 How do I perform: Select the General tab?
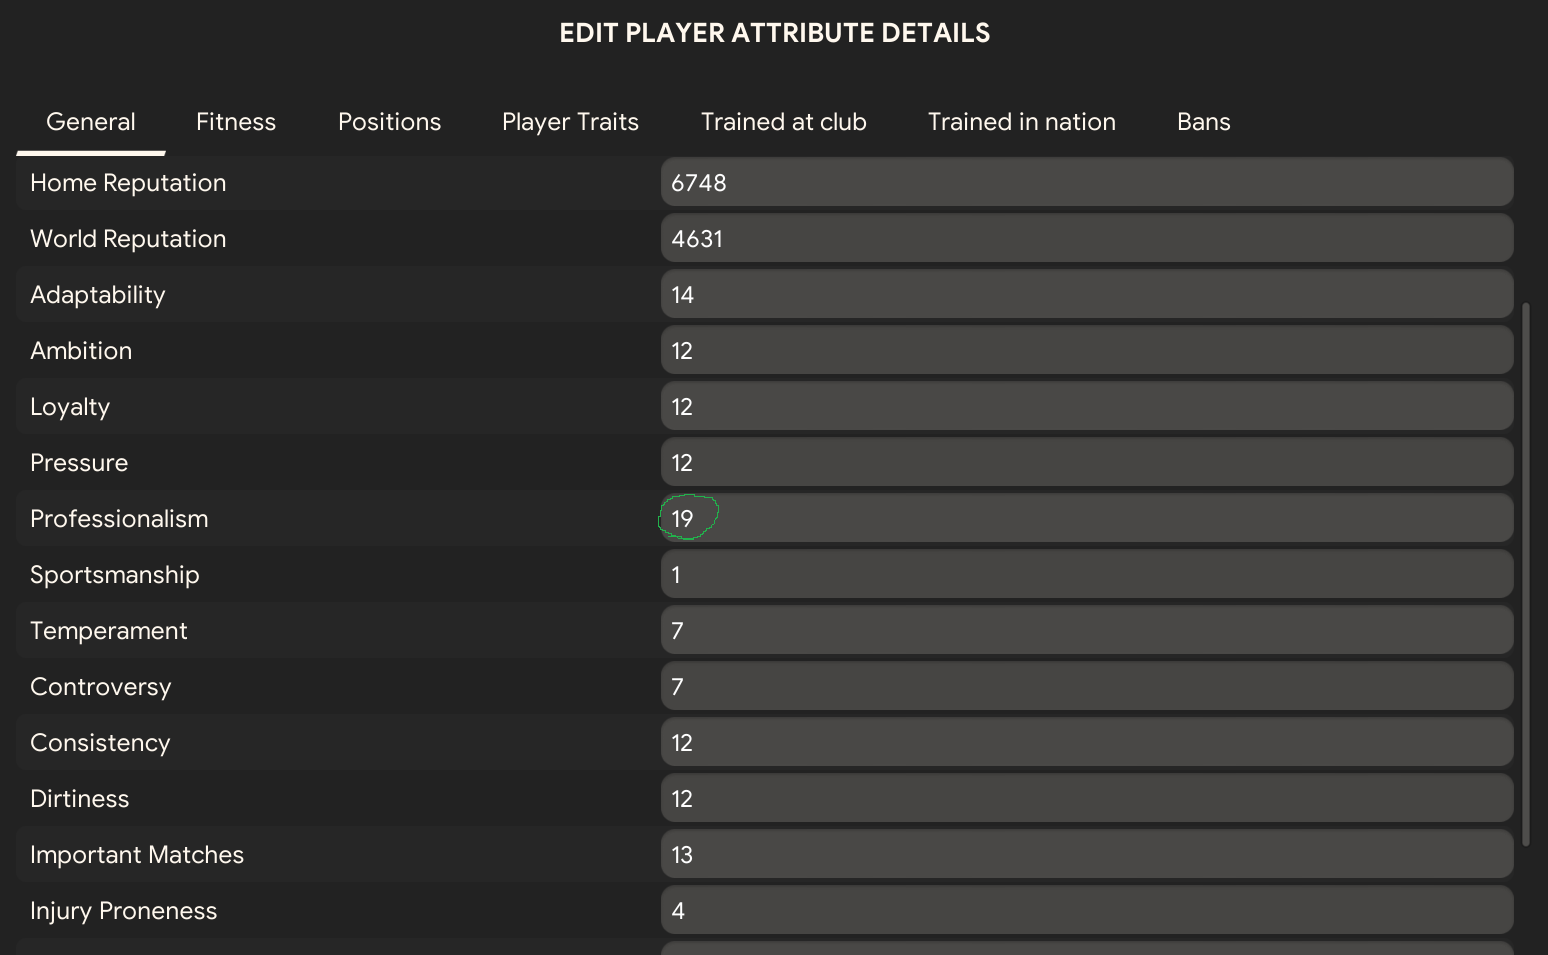91,122
